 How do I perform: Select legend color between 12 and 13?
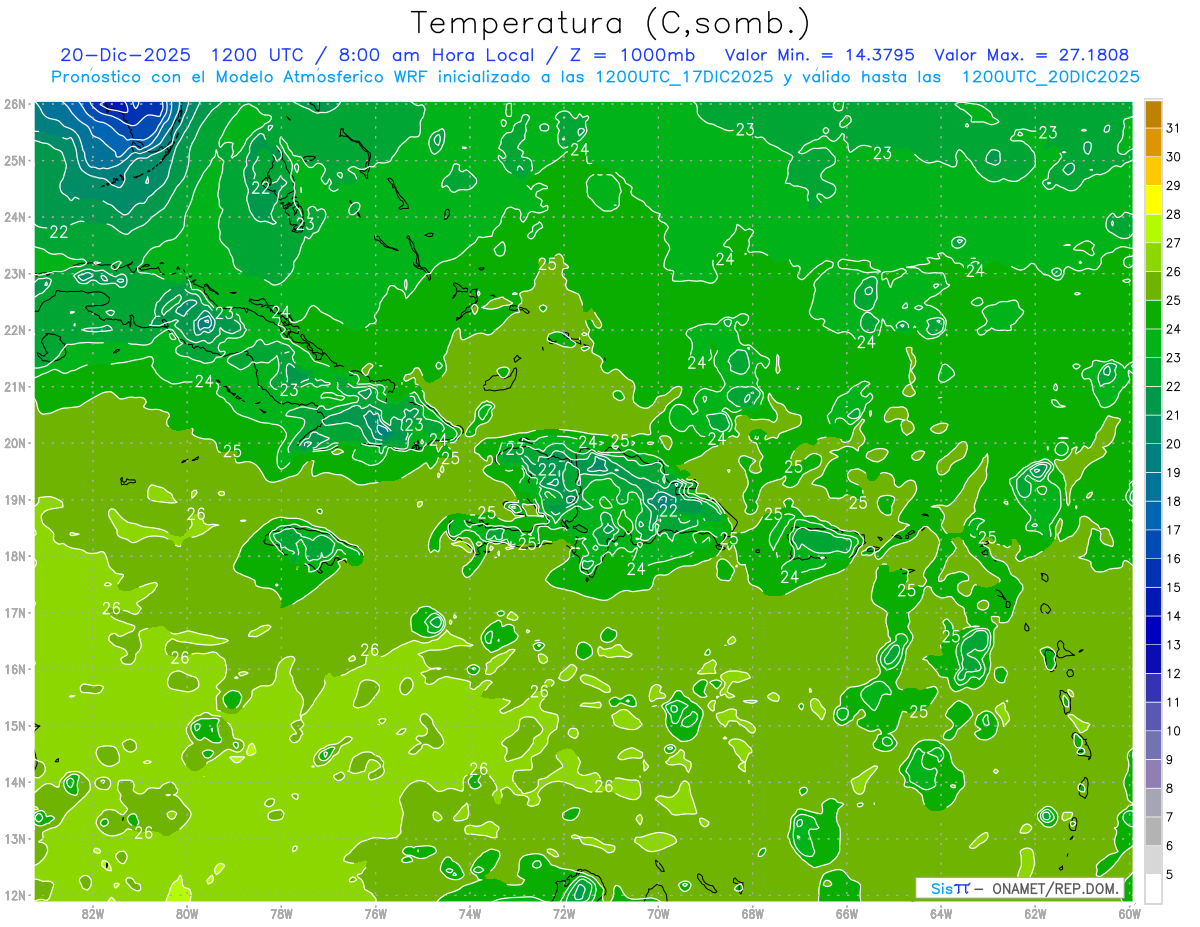[x=1153, y=659]
